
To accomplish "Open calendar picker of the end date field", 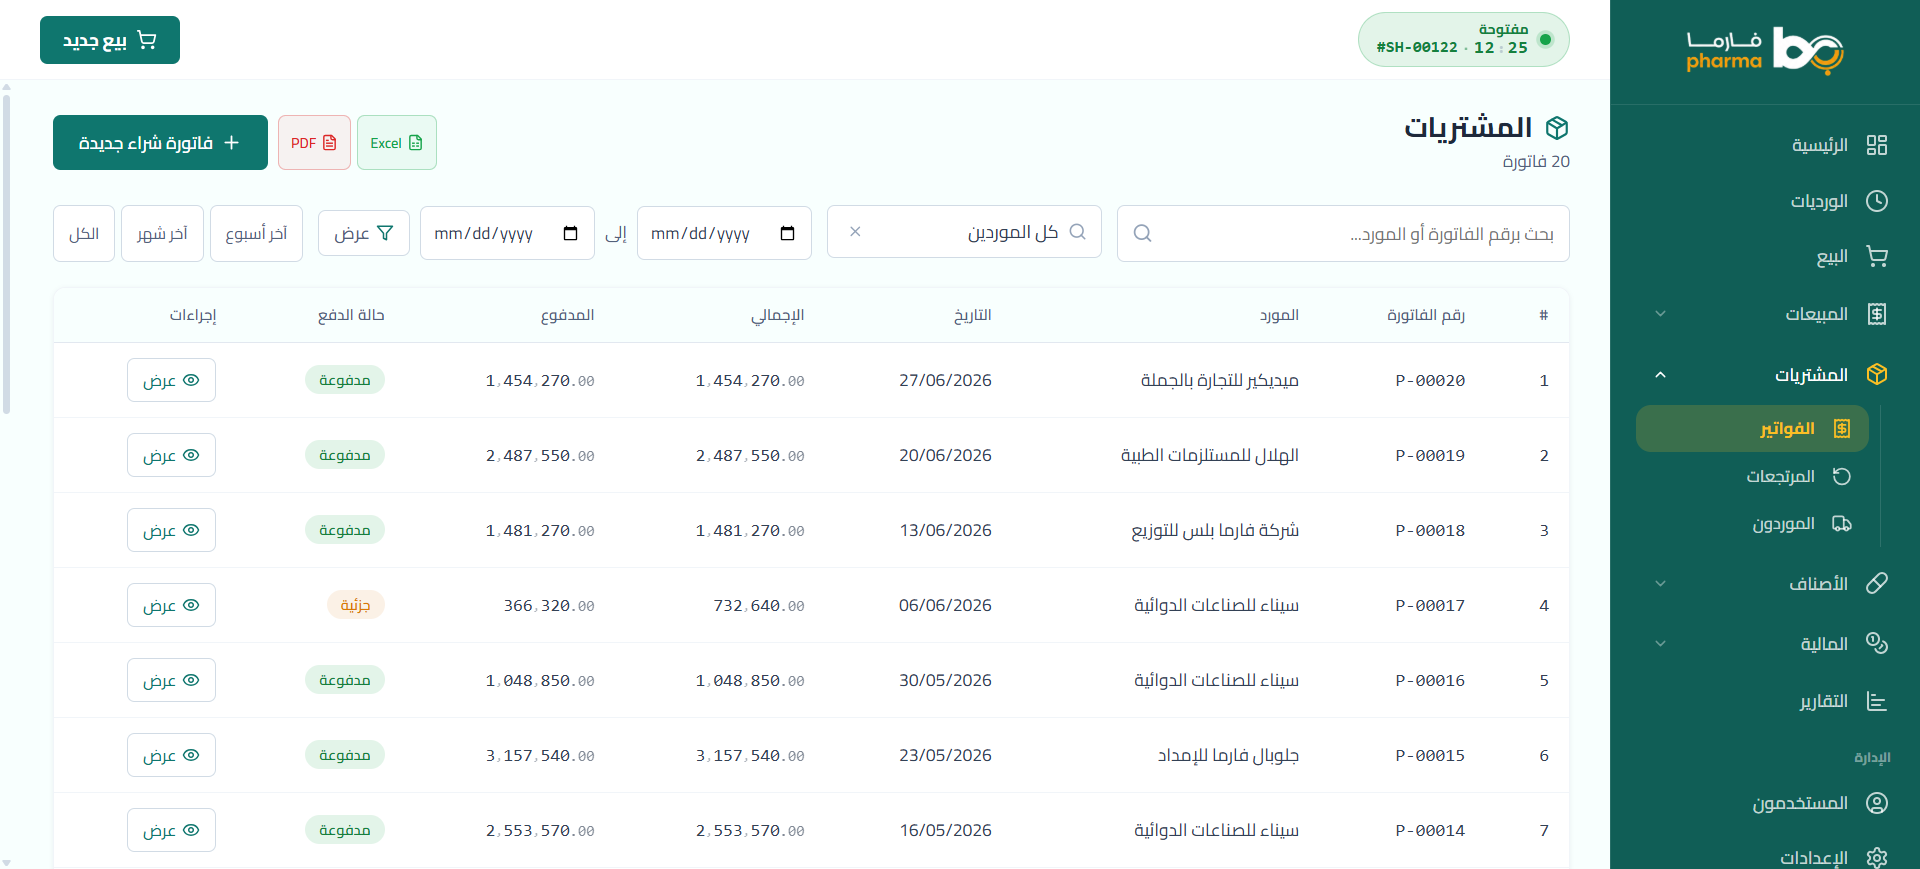I will click(x=570, y=233).
